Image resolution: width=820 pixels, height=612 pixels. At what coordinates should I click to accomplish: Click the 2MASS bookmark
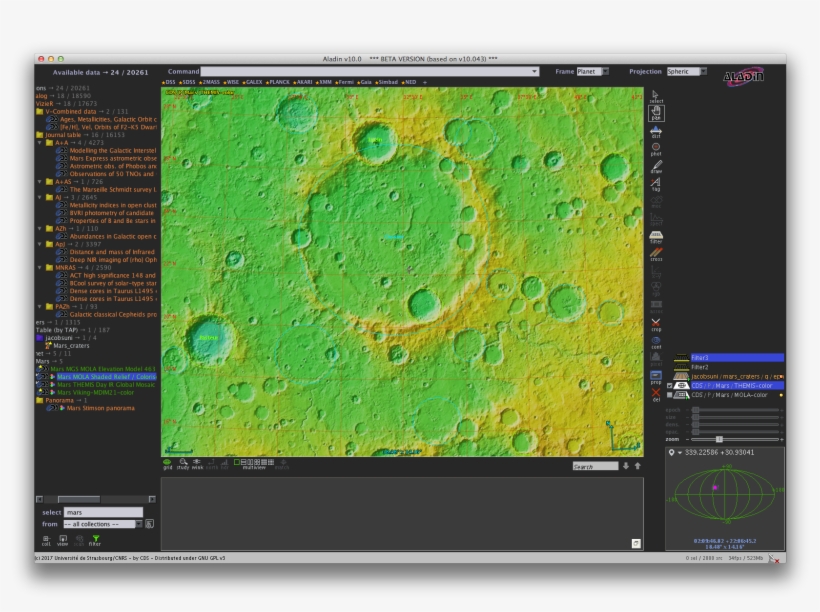(211, 82)
